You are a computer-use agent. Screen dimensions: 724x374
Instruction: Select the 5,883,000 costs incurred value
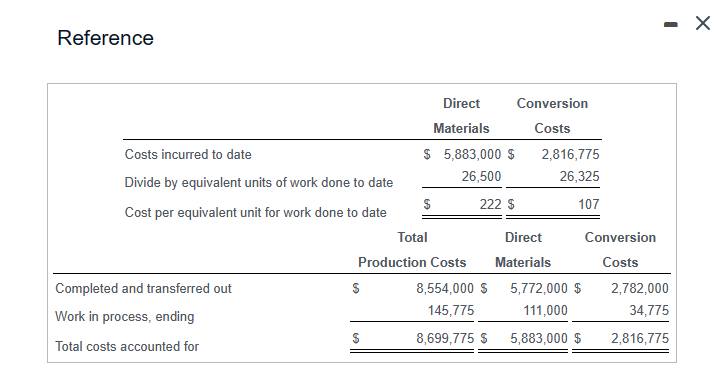pos(472,154)
